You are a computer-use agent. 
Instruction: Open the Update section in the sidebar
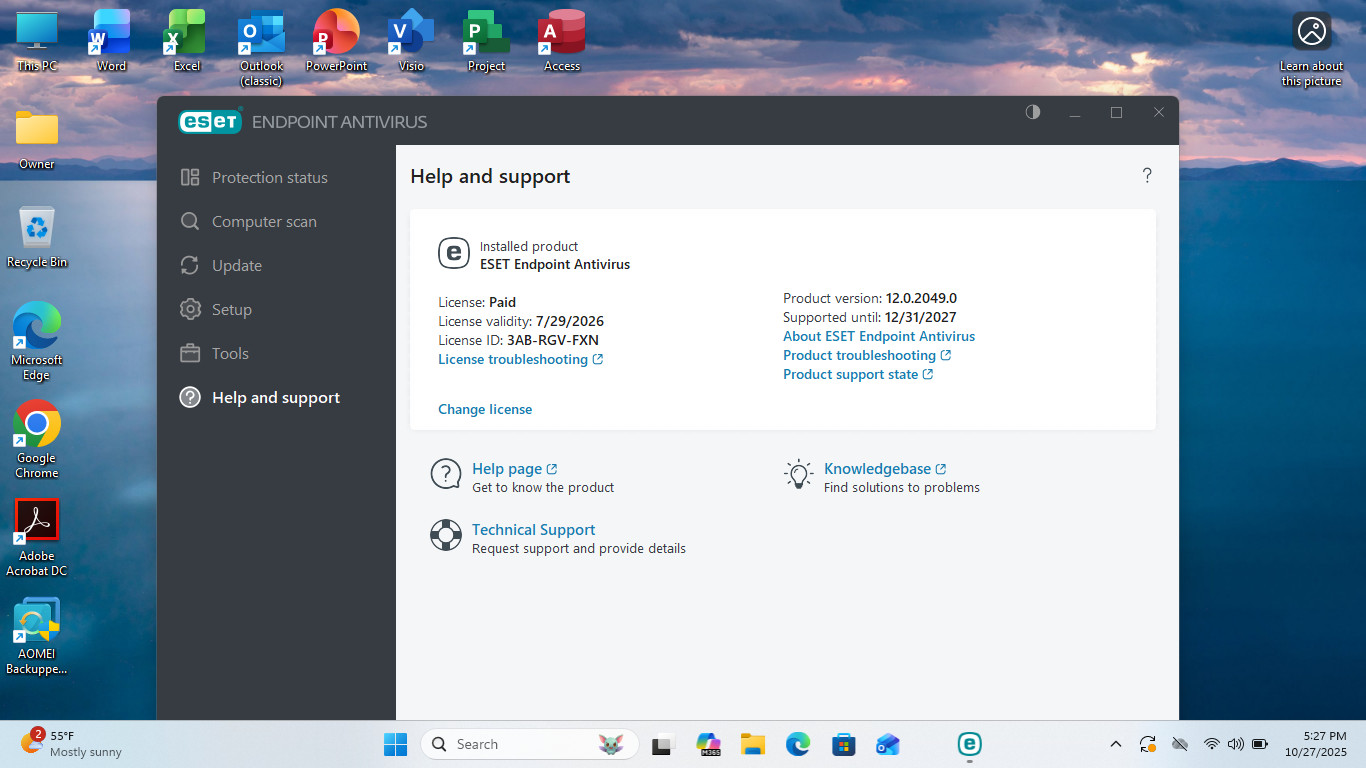[x=221, y=266]
